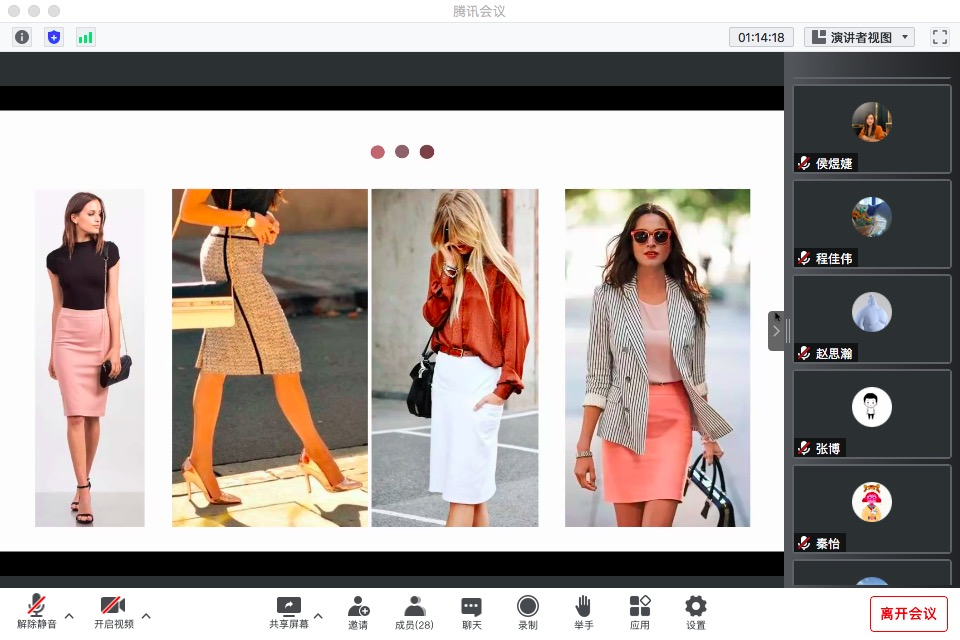The height and width of the screenshot is (640, 960).
Task: Click the blue security shield icon
Action: tap(54, 37)
